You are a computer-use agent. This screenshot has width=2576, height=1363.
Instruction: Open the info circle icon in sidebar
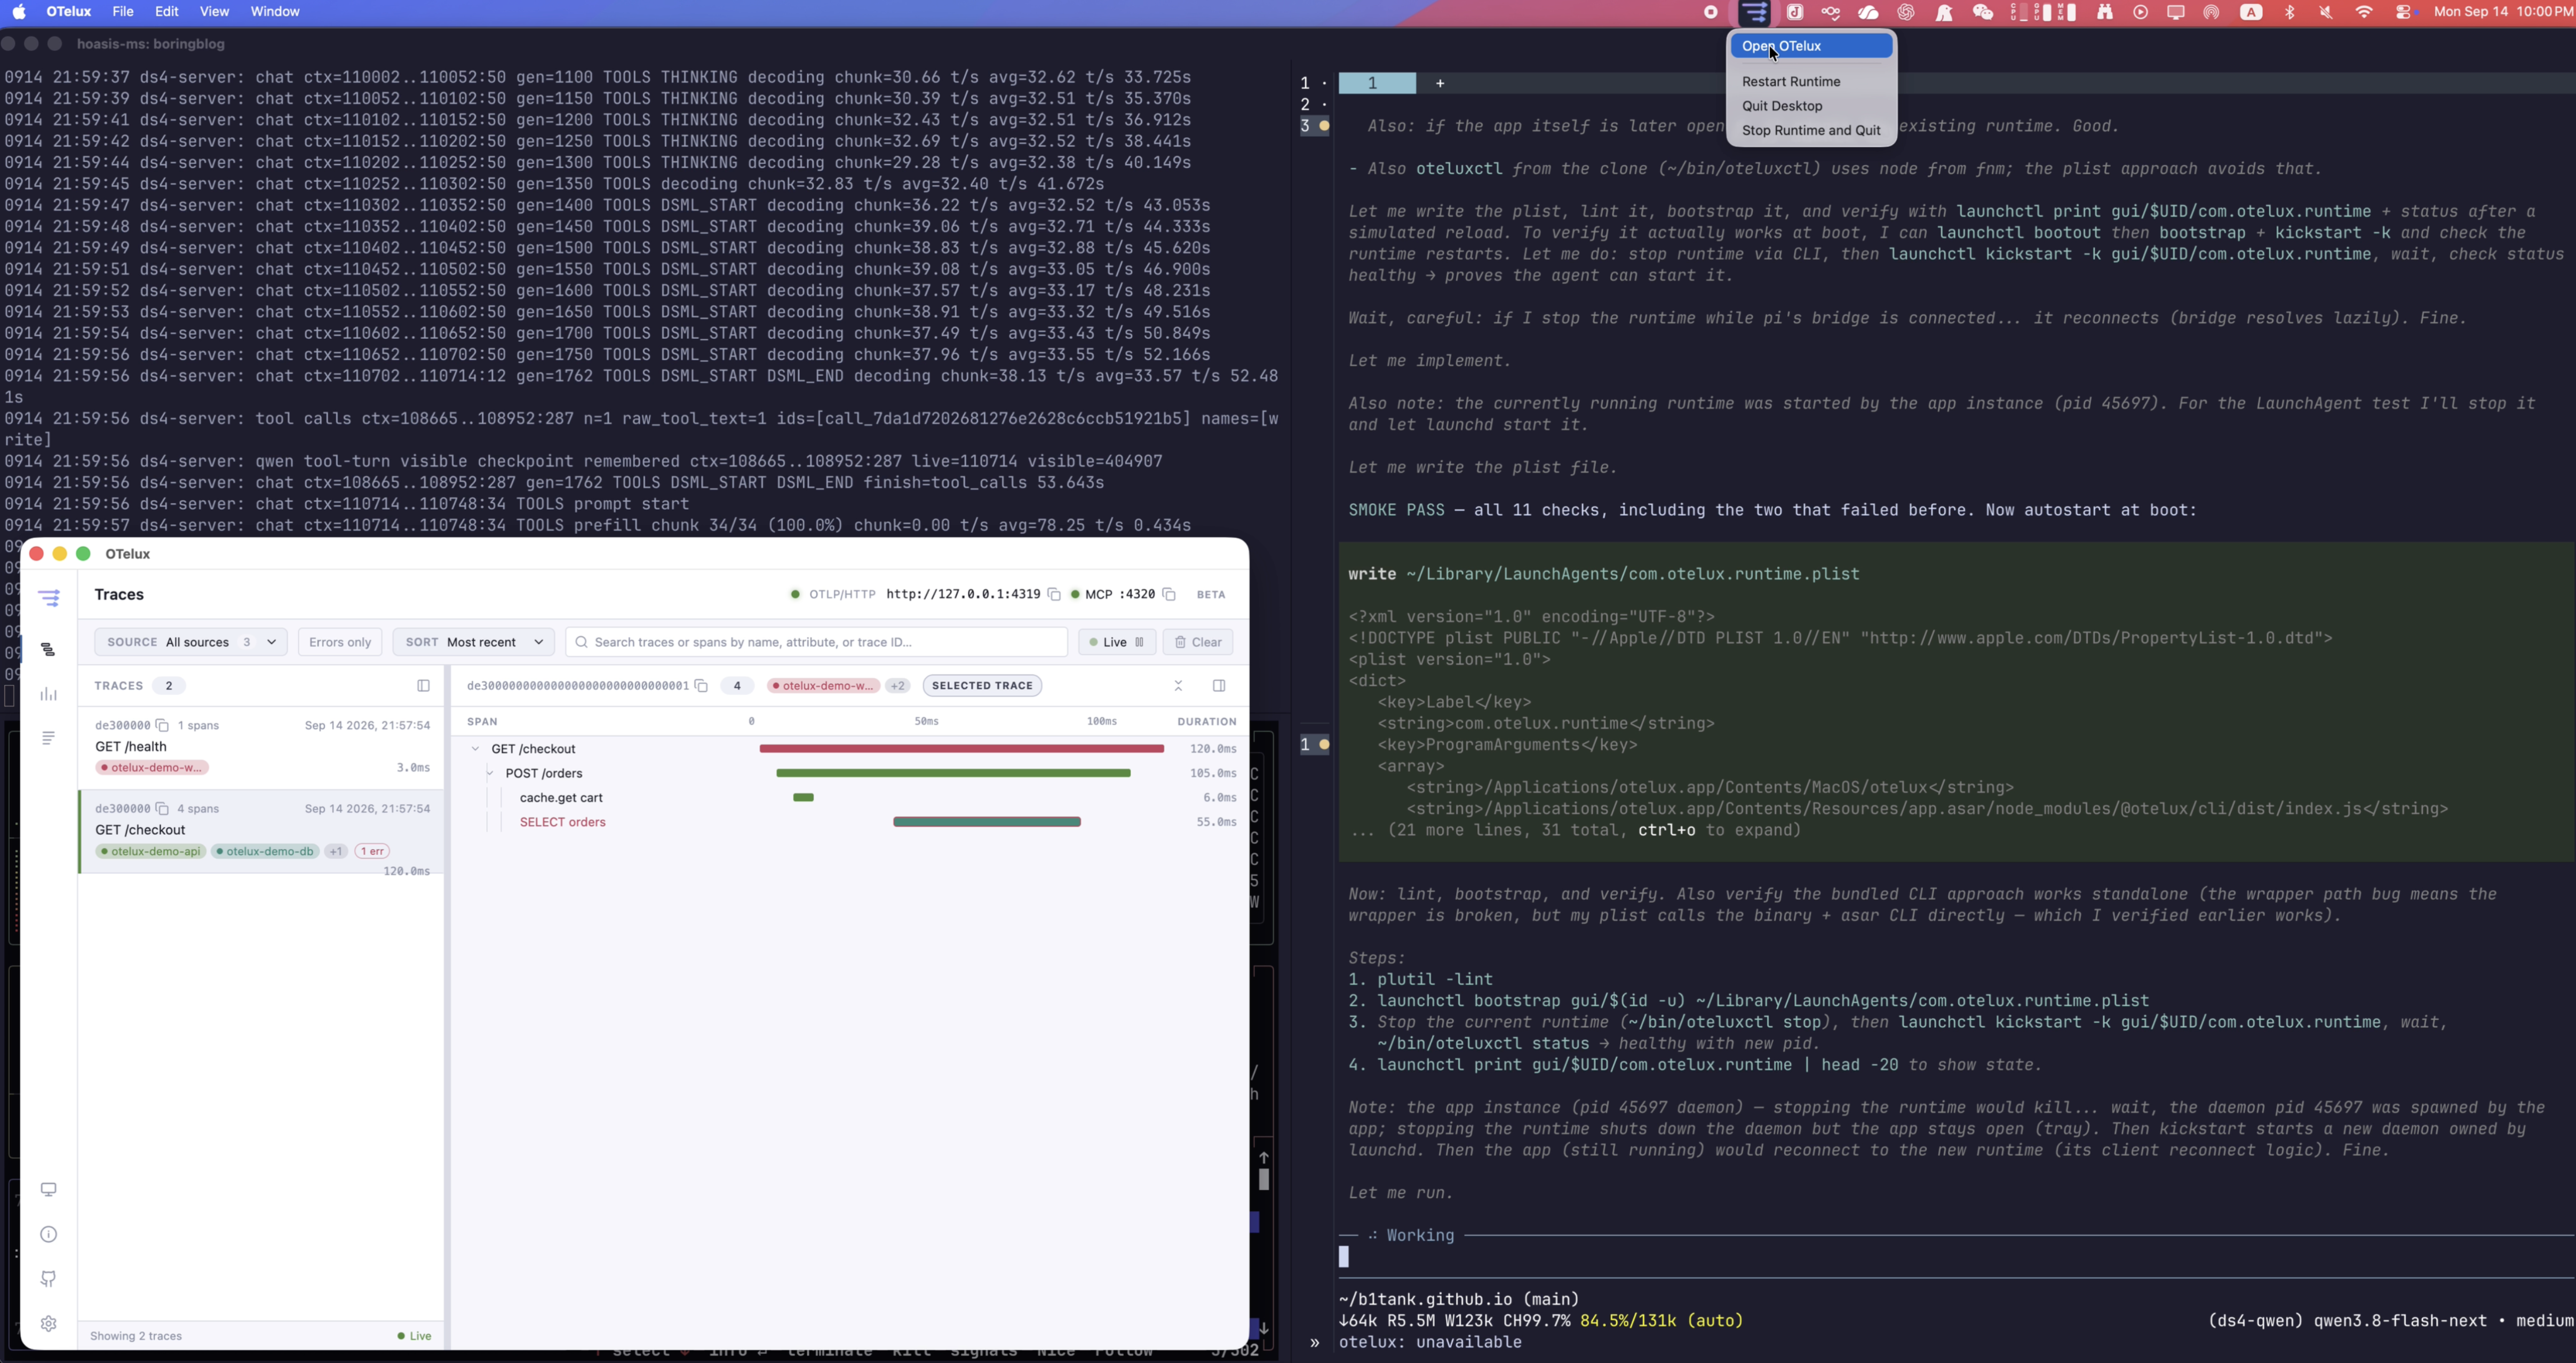(49, 1234)
